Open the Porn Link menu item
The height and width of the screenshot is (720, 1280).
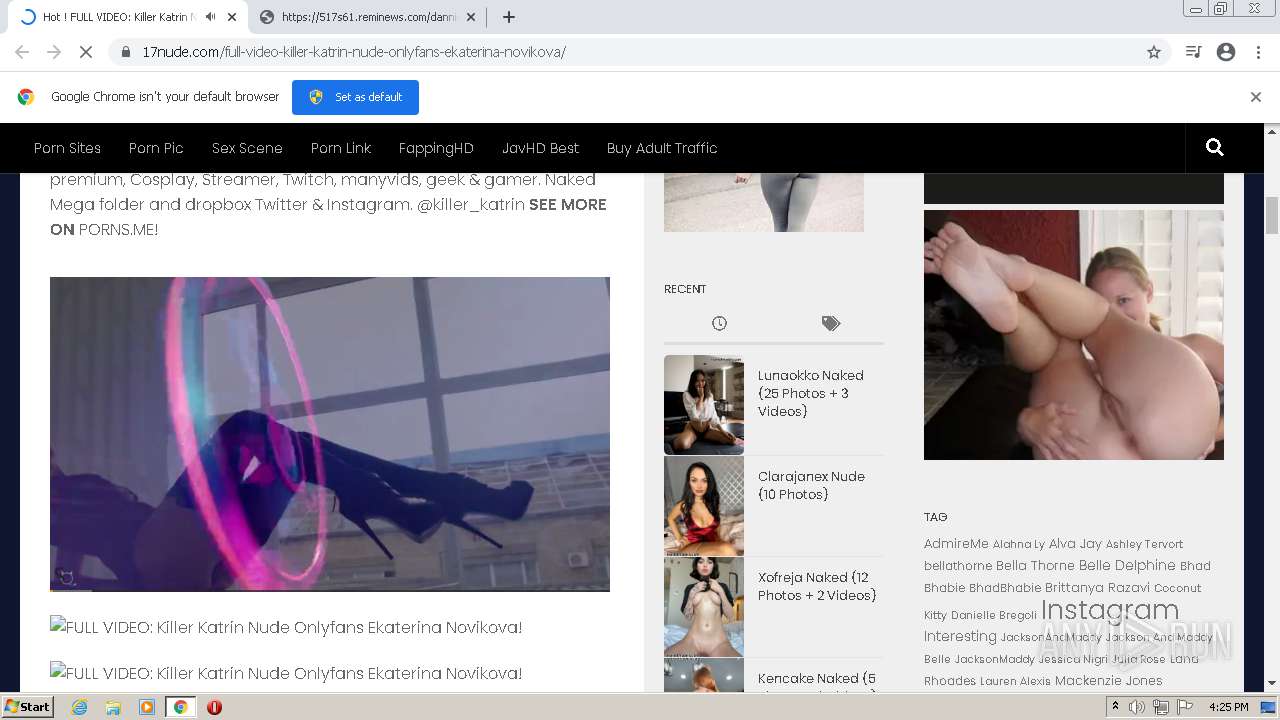(341, 148)
